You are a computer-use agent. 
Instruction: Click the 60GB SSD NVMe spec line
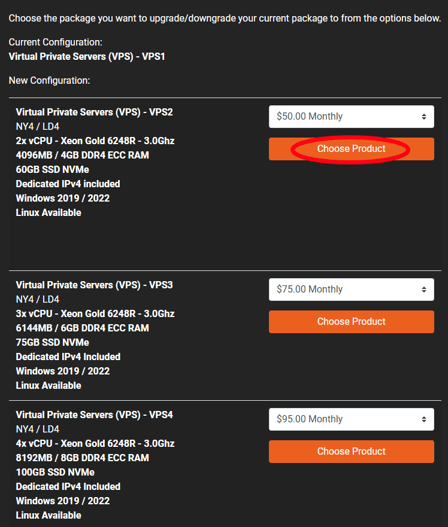tap(52, 169)
